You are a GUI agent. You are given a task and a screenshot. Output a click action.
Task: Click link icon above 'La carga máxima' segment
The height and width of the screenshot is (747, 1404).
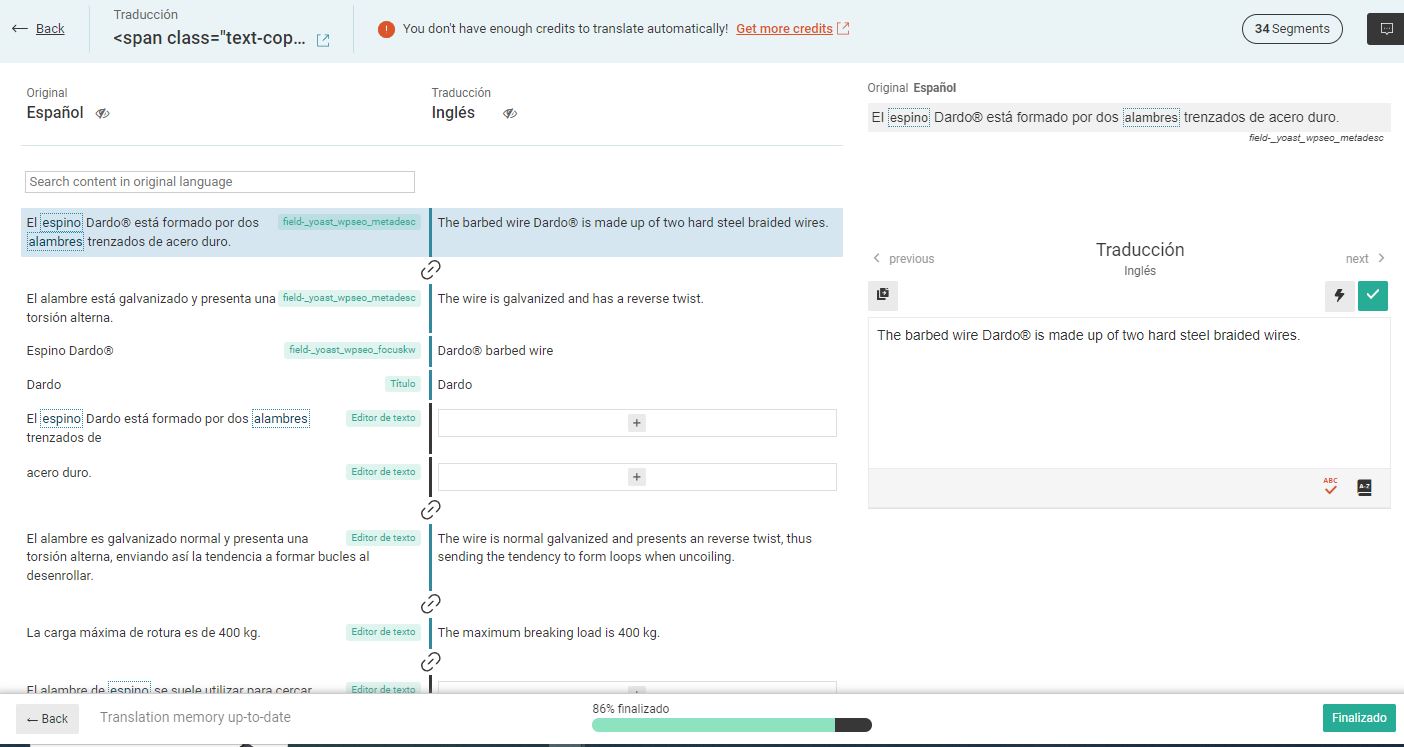click(431, 604)
